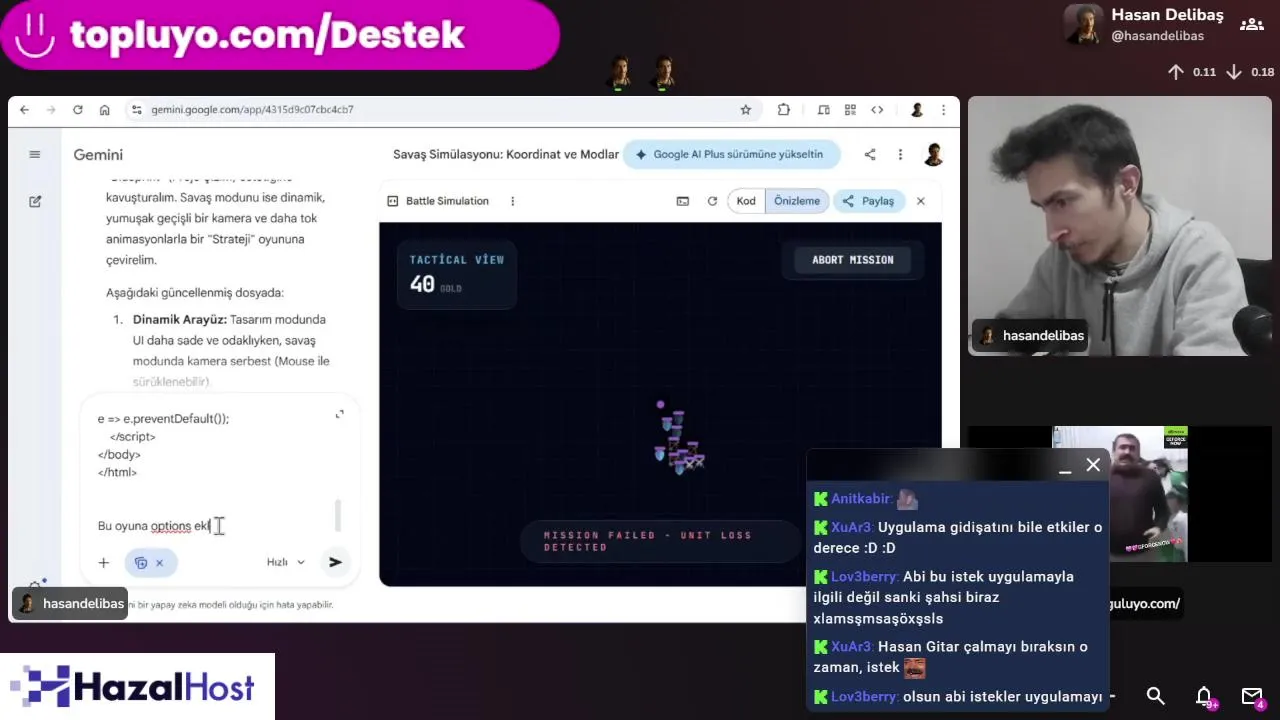The image size is (1280, 720).
Task: Close the Battle Simulation canvas panel
Action: tap(921, 201)
